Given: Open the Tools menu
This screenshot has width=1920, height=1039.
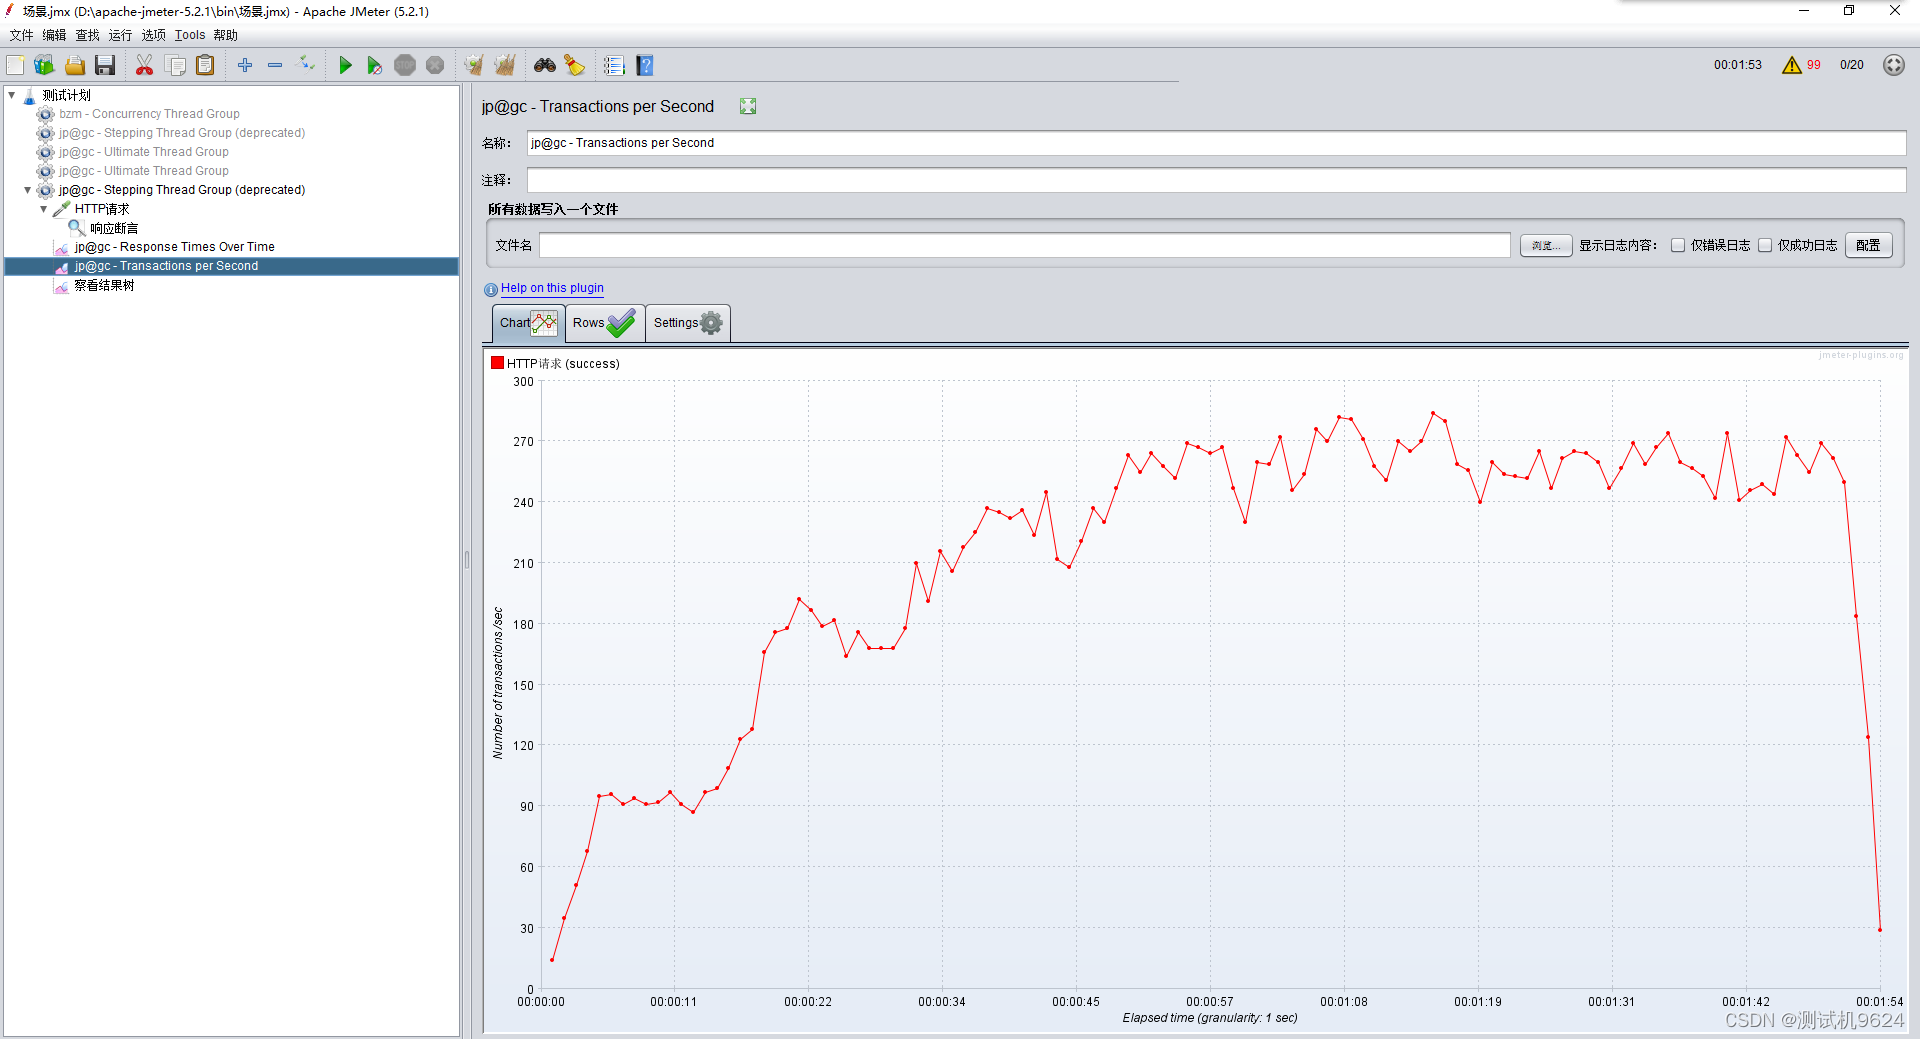Looking at the screenshot, I should click(190, 35).
